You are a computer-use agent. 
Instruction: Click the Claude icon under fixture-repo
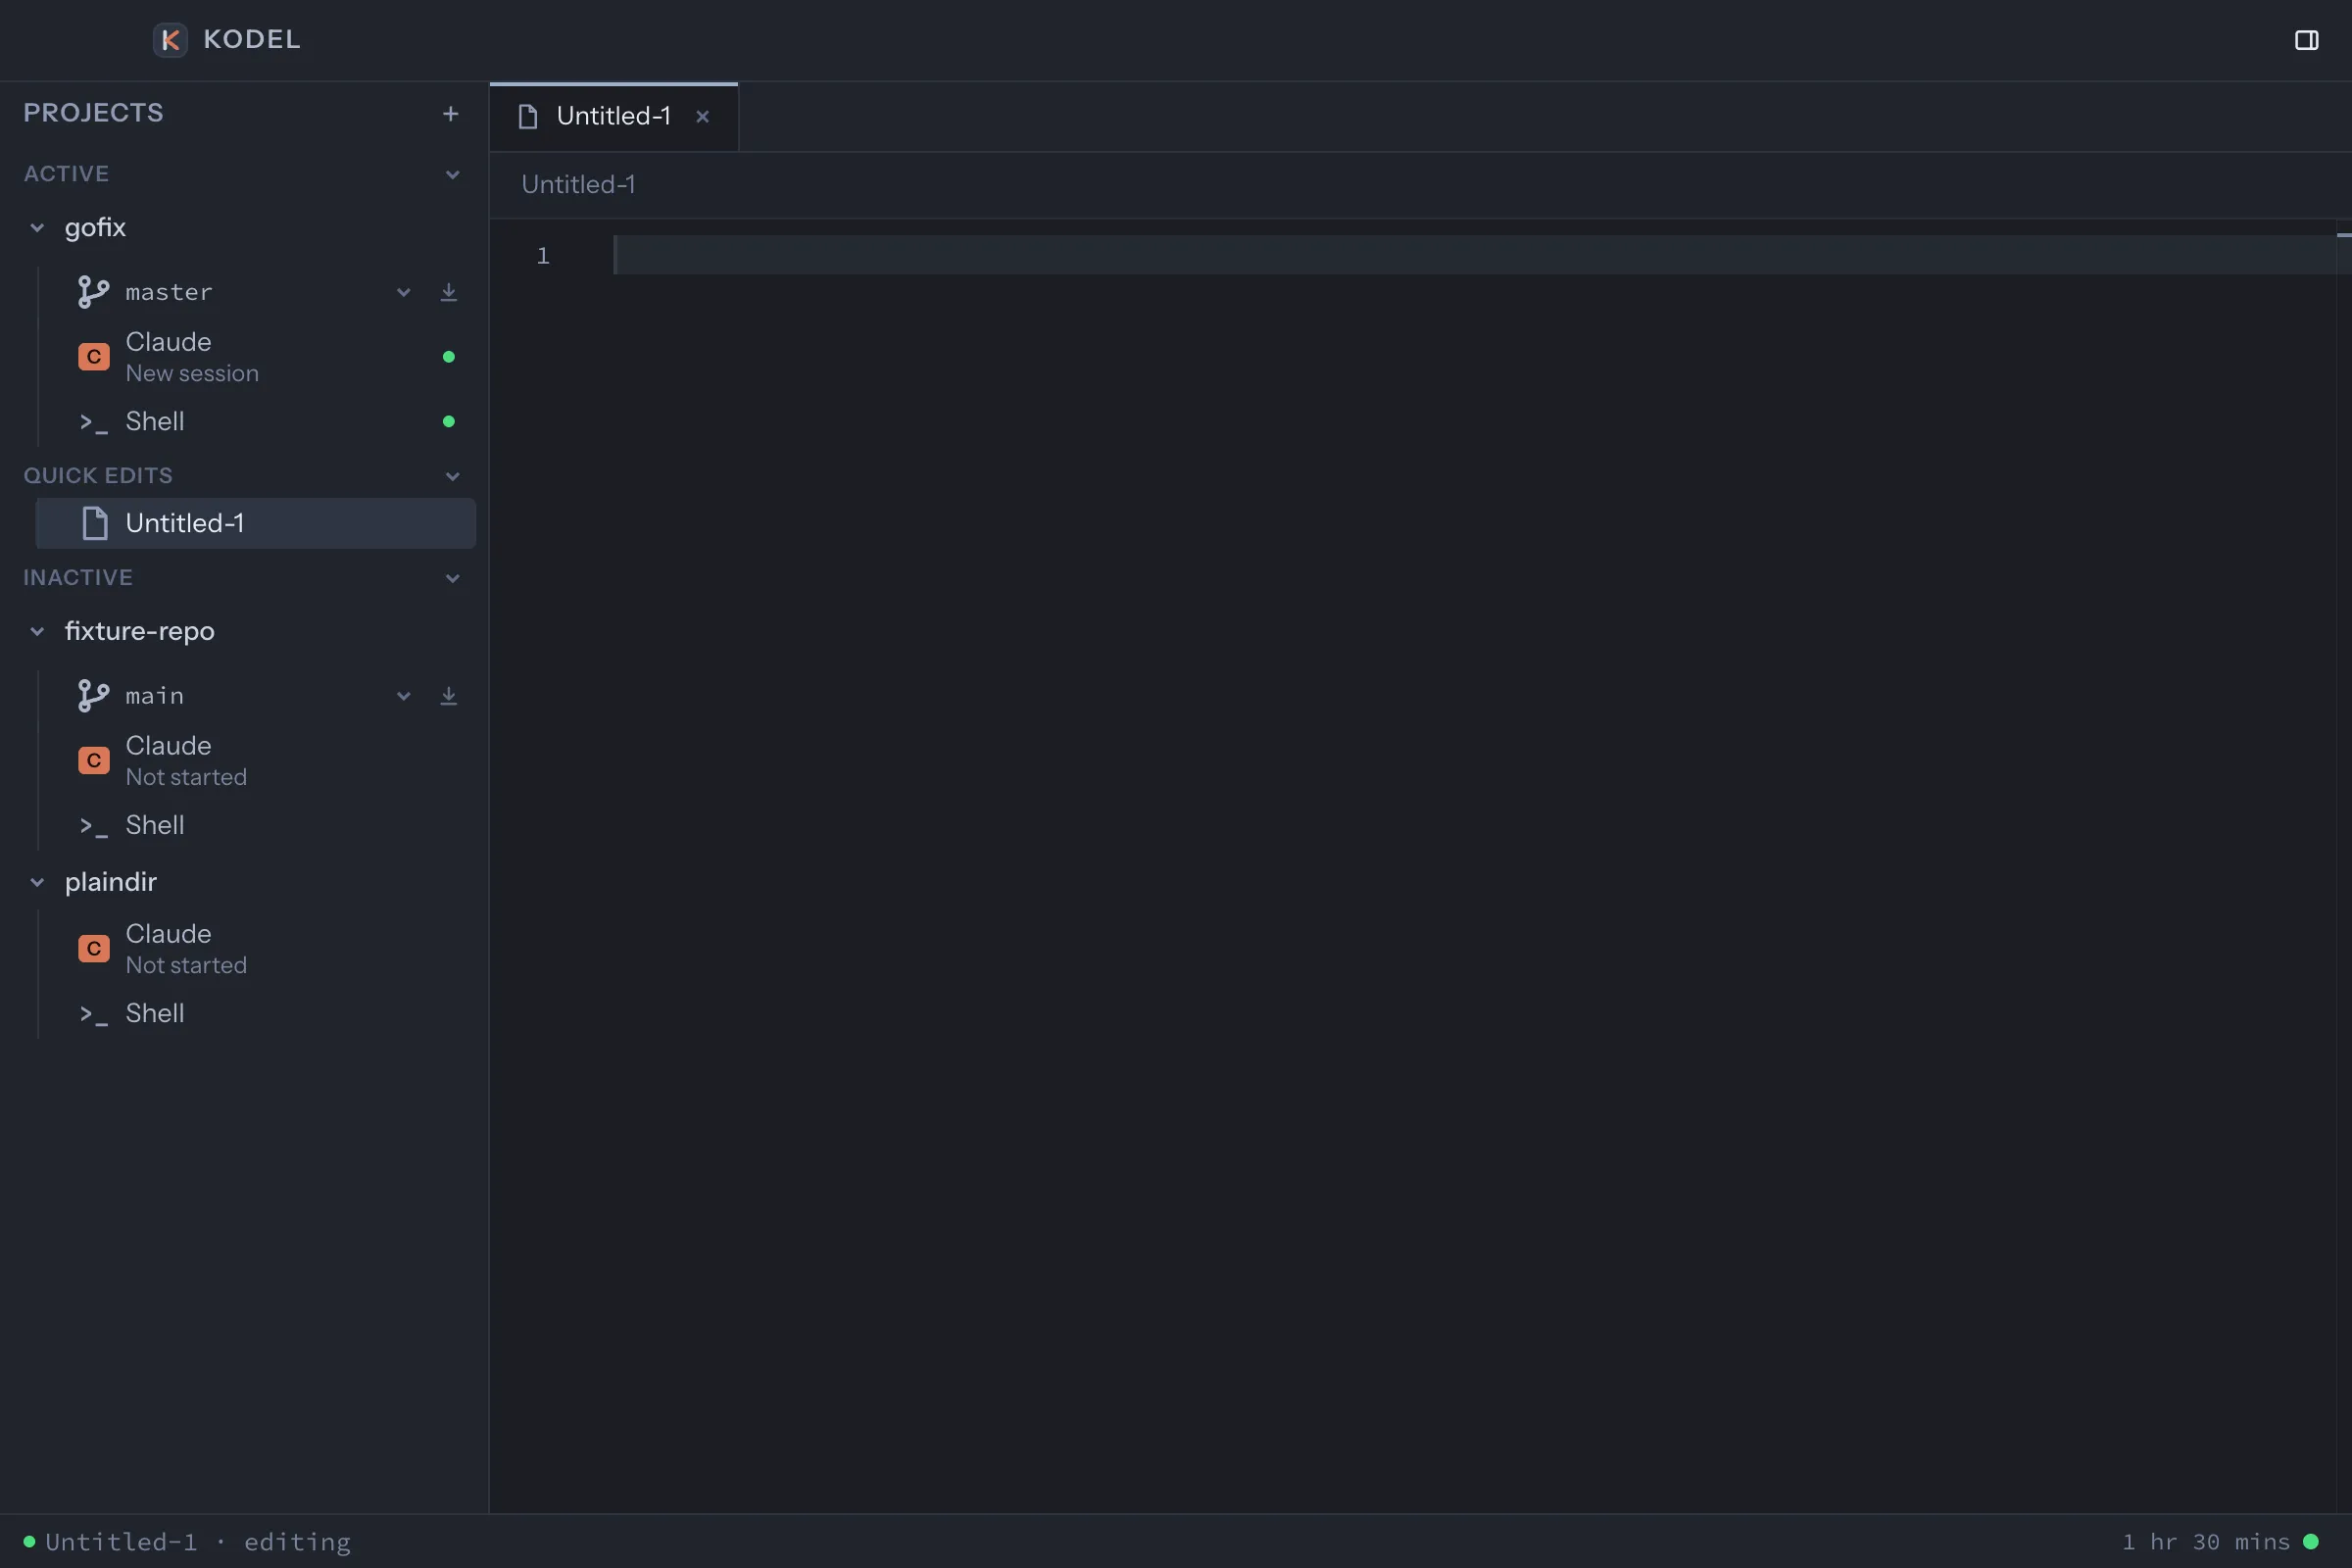coord(94,761)
